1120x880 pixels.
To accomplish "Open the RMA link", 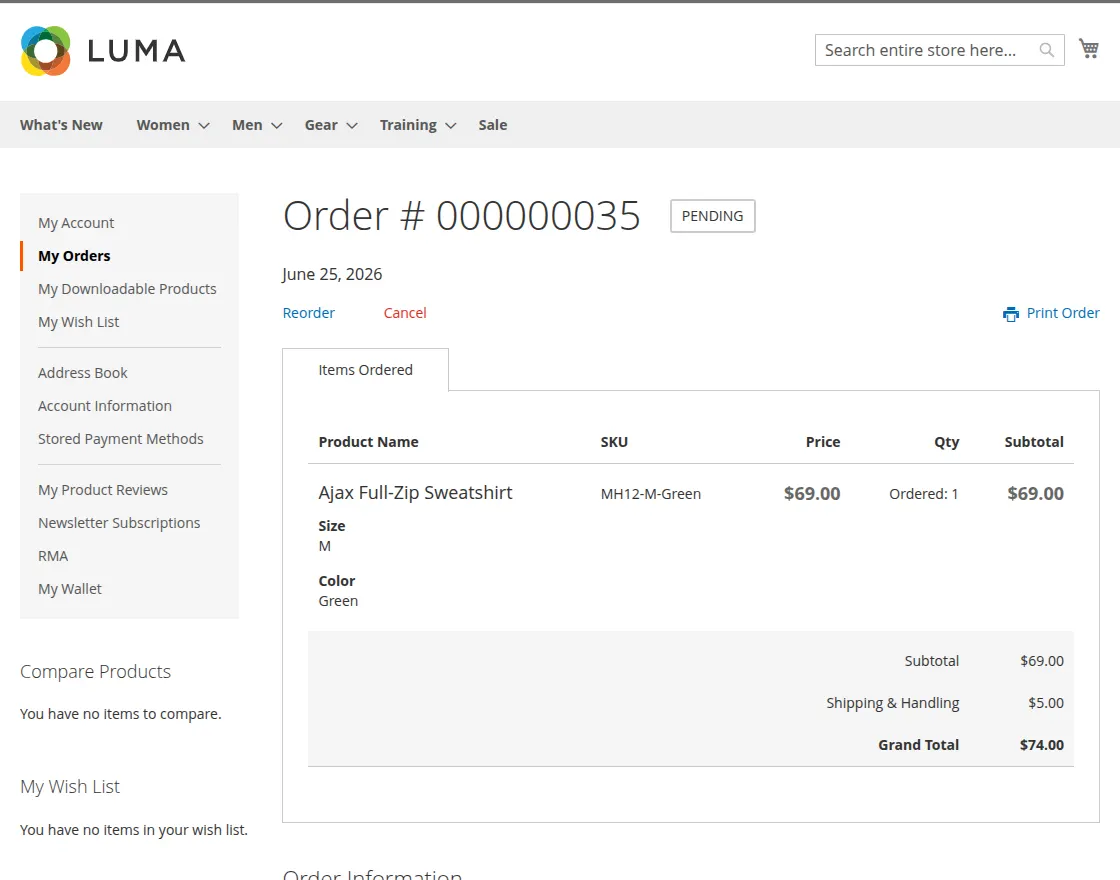I will coord(53,556).
